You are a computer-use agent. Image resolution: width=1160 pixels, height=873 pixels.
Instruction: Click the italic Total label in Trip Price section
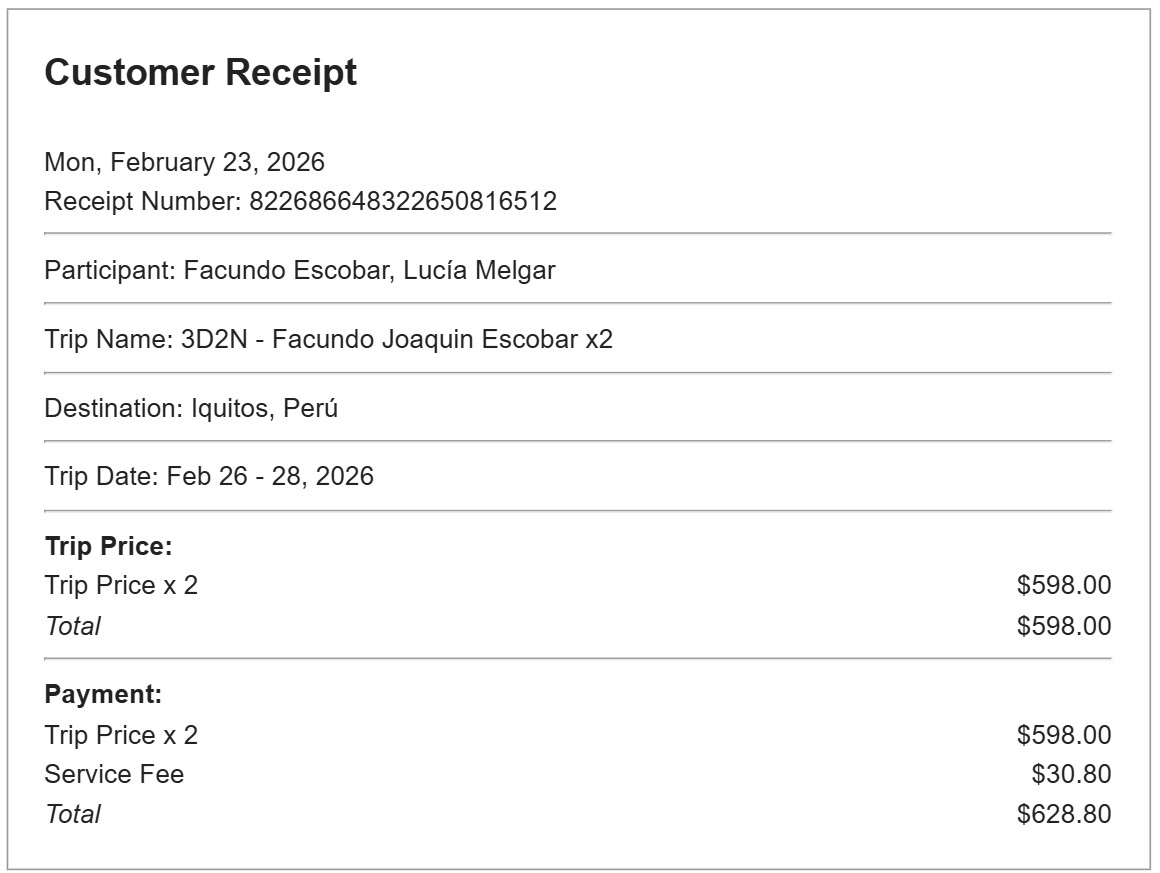pyautogui.click(x=72, y=626)
